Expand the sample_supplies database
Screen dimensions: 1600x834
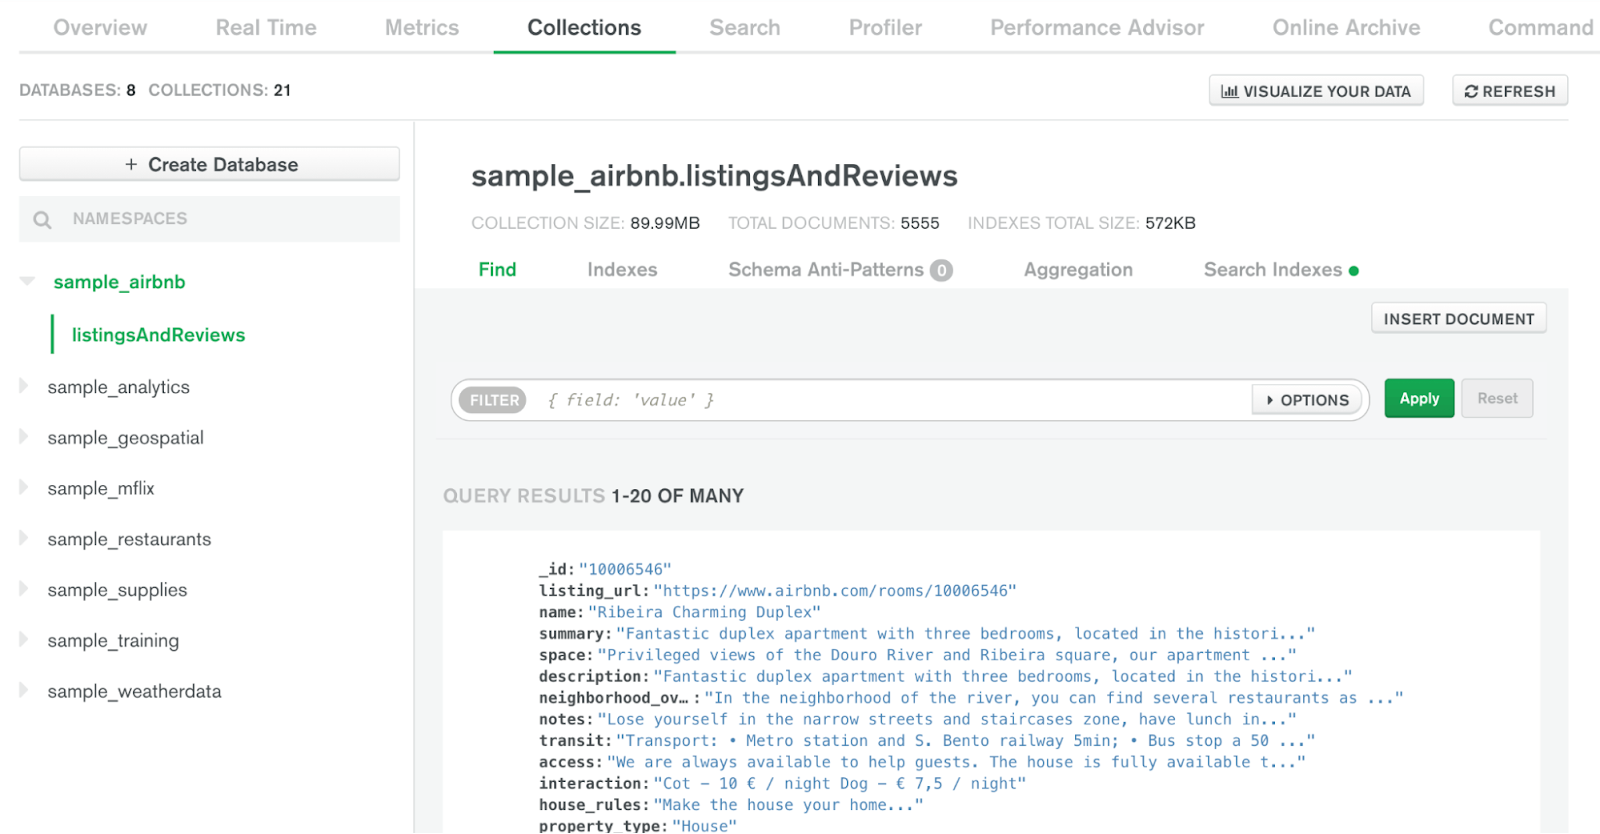coord(24,589)
